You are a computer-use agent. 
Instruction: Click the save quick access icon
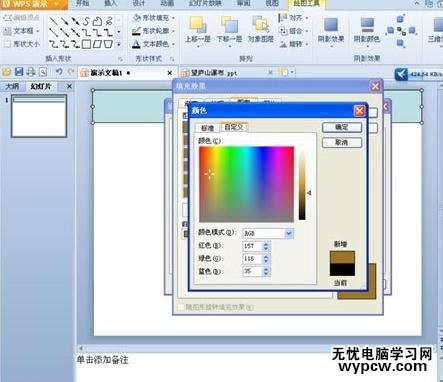click(19, 72)
